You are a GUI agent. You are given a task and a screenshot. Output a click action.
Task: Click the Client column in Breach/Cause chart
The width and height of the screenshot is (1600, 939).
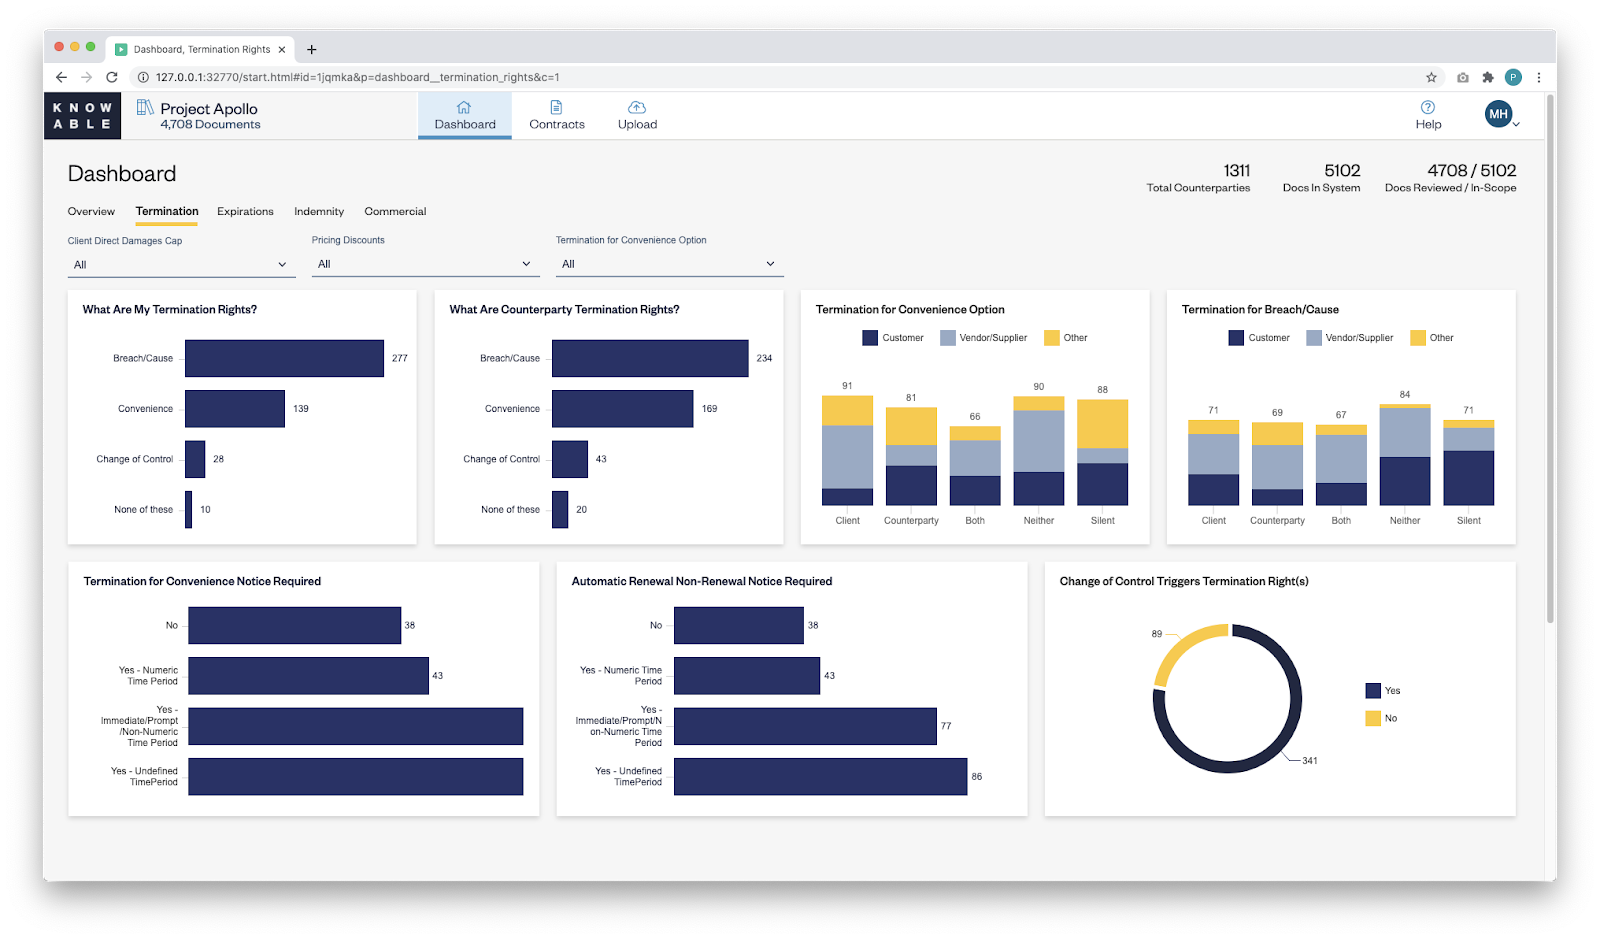coord(1213,463)
